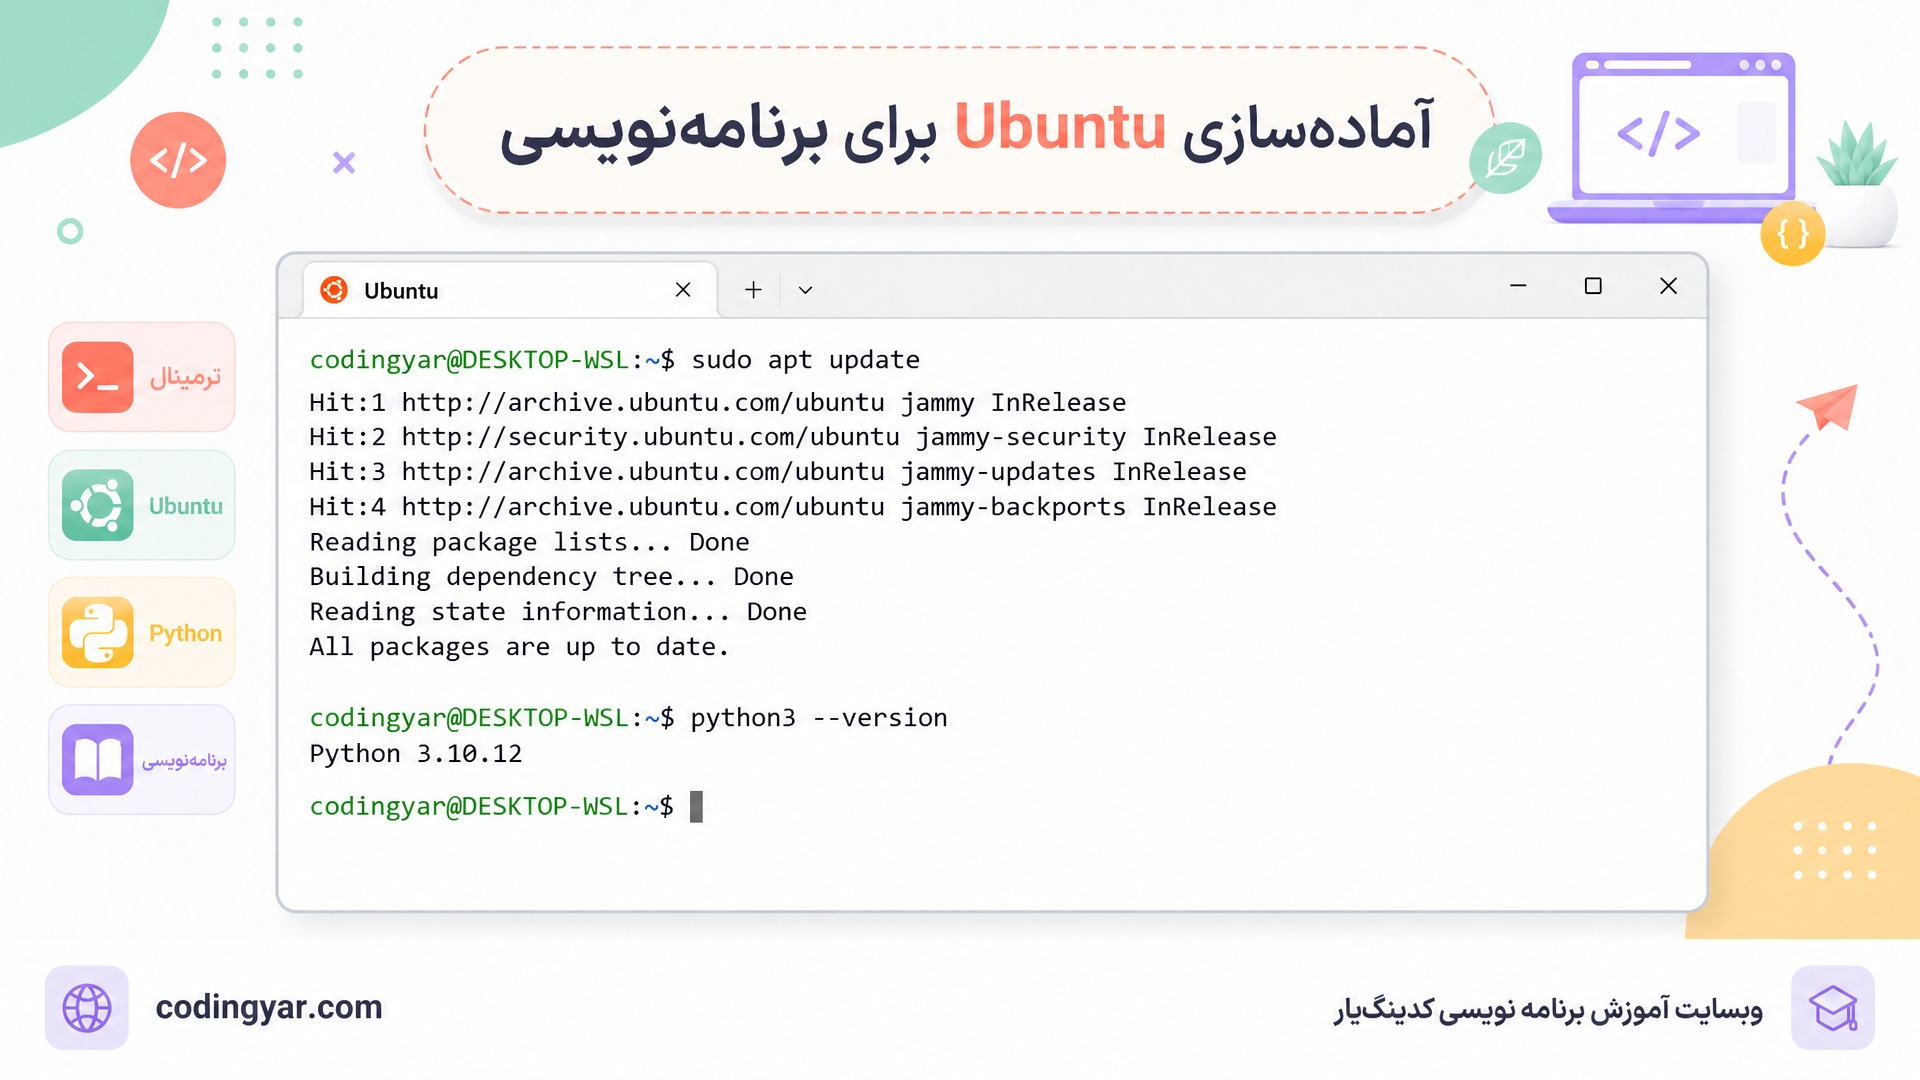Click the orange Ubuntu word in title
1920x1080 pixels.
point(1060,128)
